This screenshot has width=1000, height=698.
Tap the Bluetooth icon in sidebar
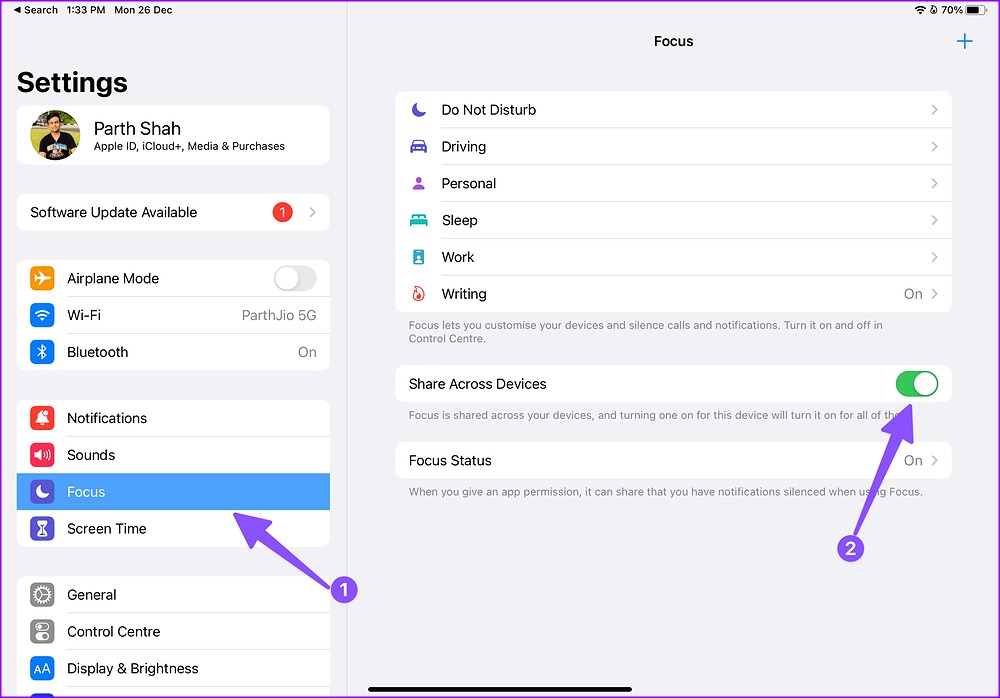42,352
